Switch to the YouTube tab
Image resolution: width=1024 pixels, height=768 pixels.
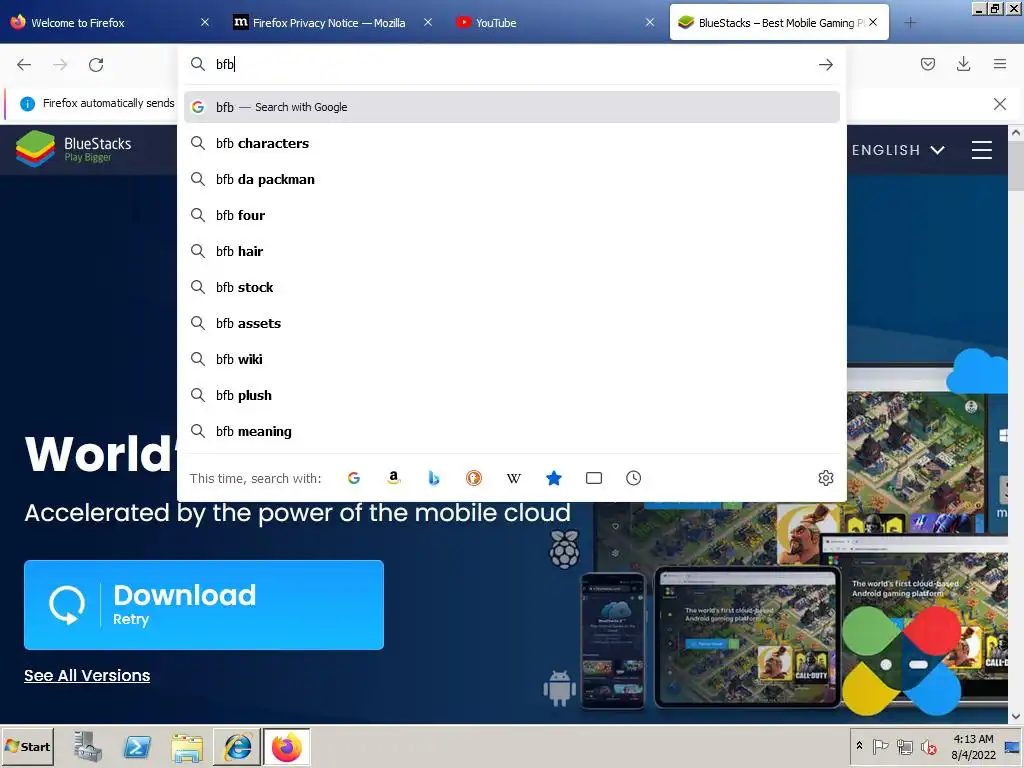coord(556,22)
